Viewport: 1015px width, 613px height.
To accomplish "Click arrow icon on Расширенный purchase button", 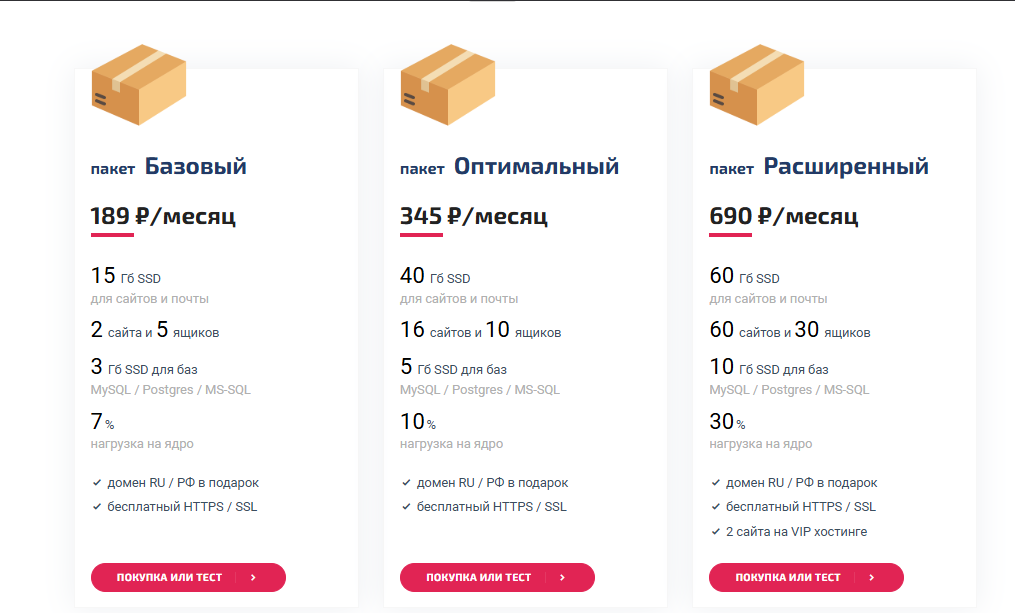I will pos(871,577).
